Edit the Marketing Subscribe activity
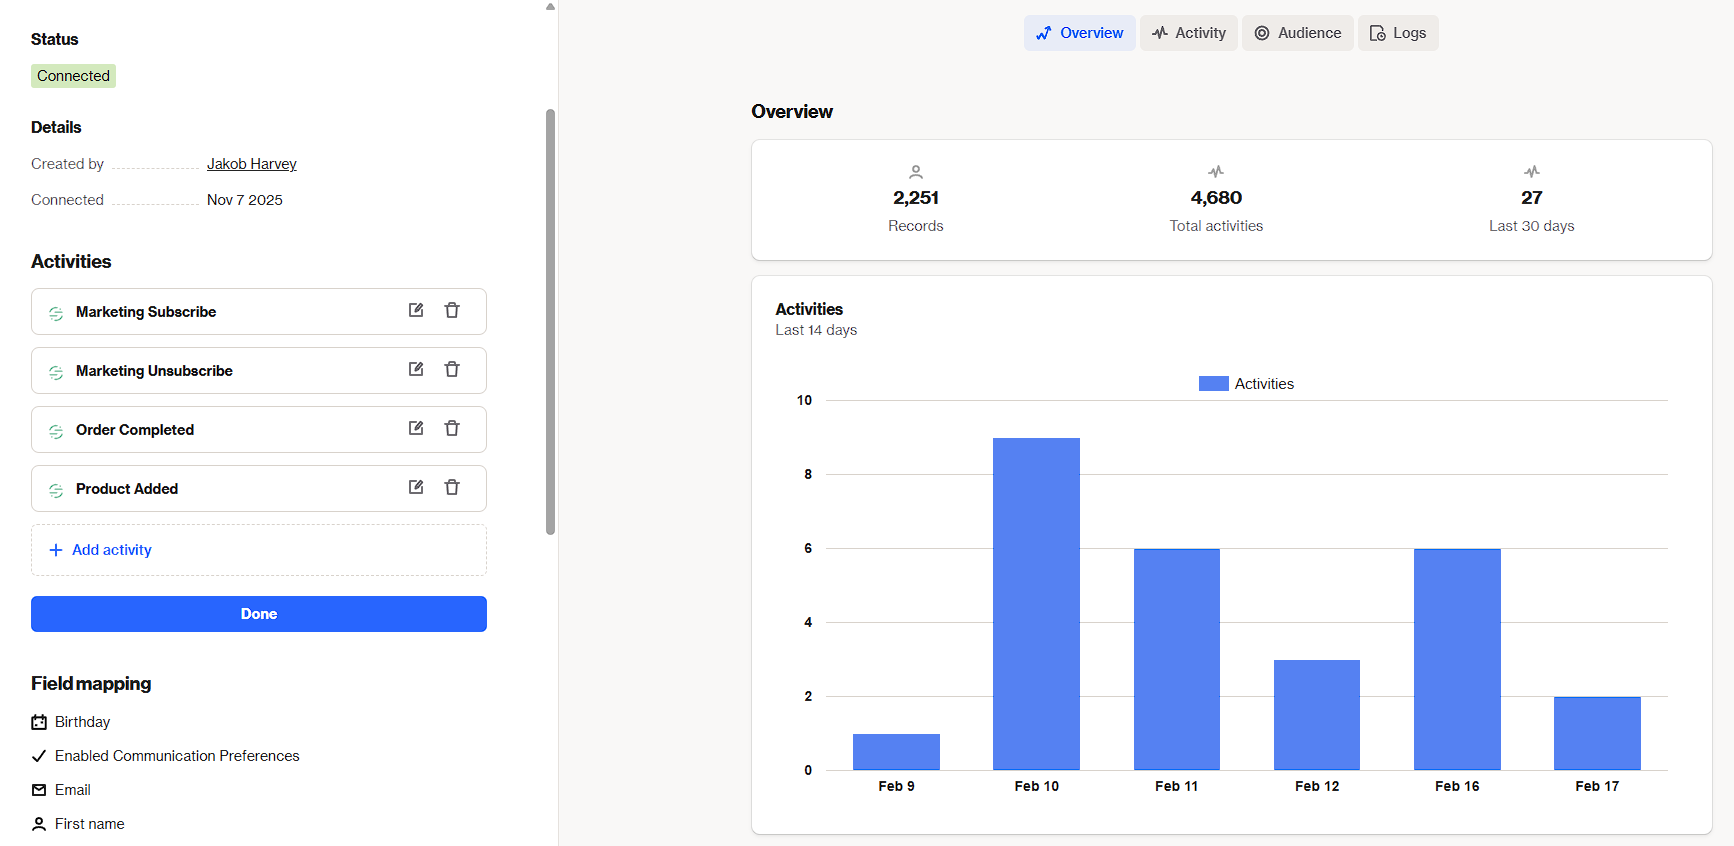 (416, 311)
